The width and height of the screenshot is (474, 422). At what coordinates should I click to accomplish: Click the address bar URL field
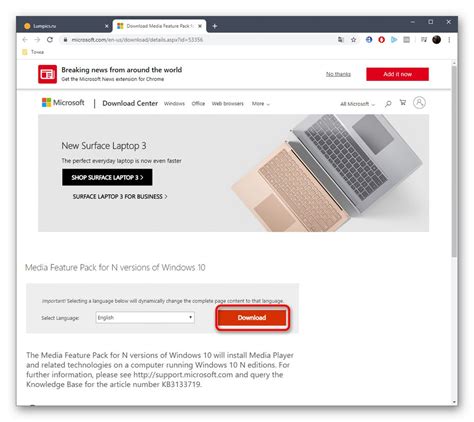[x=200, y=40]
